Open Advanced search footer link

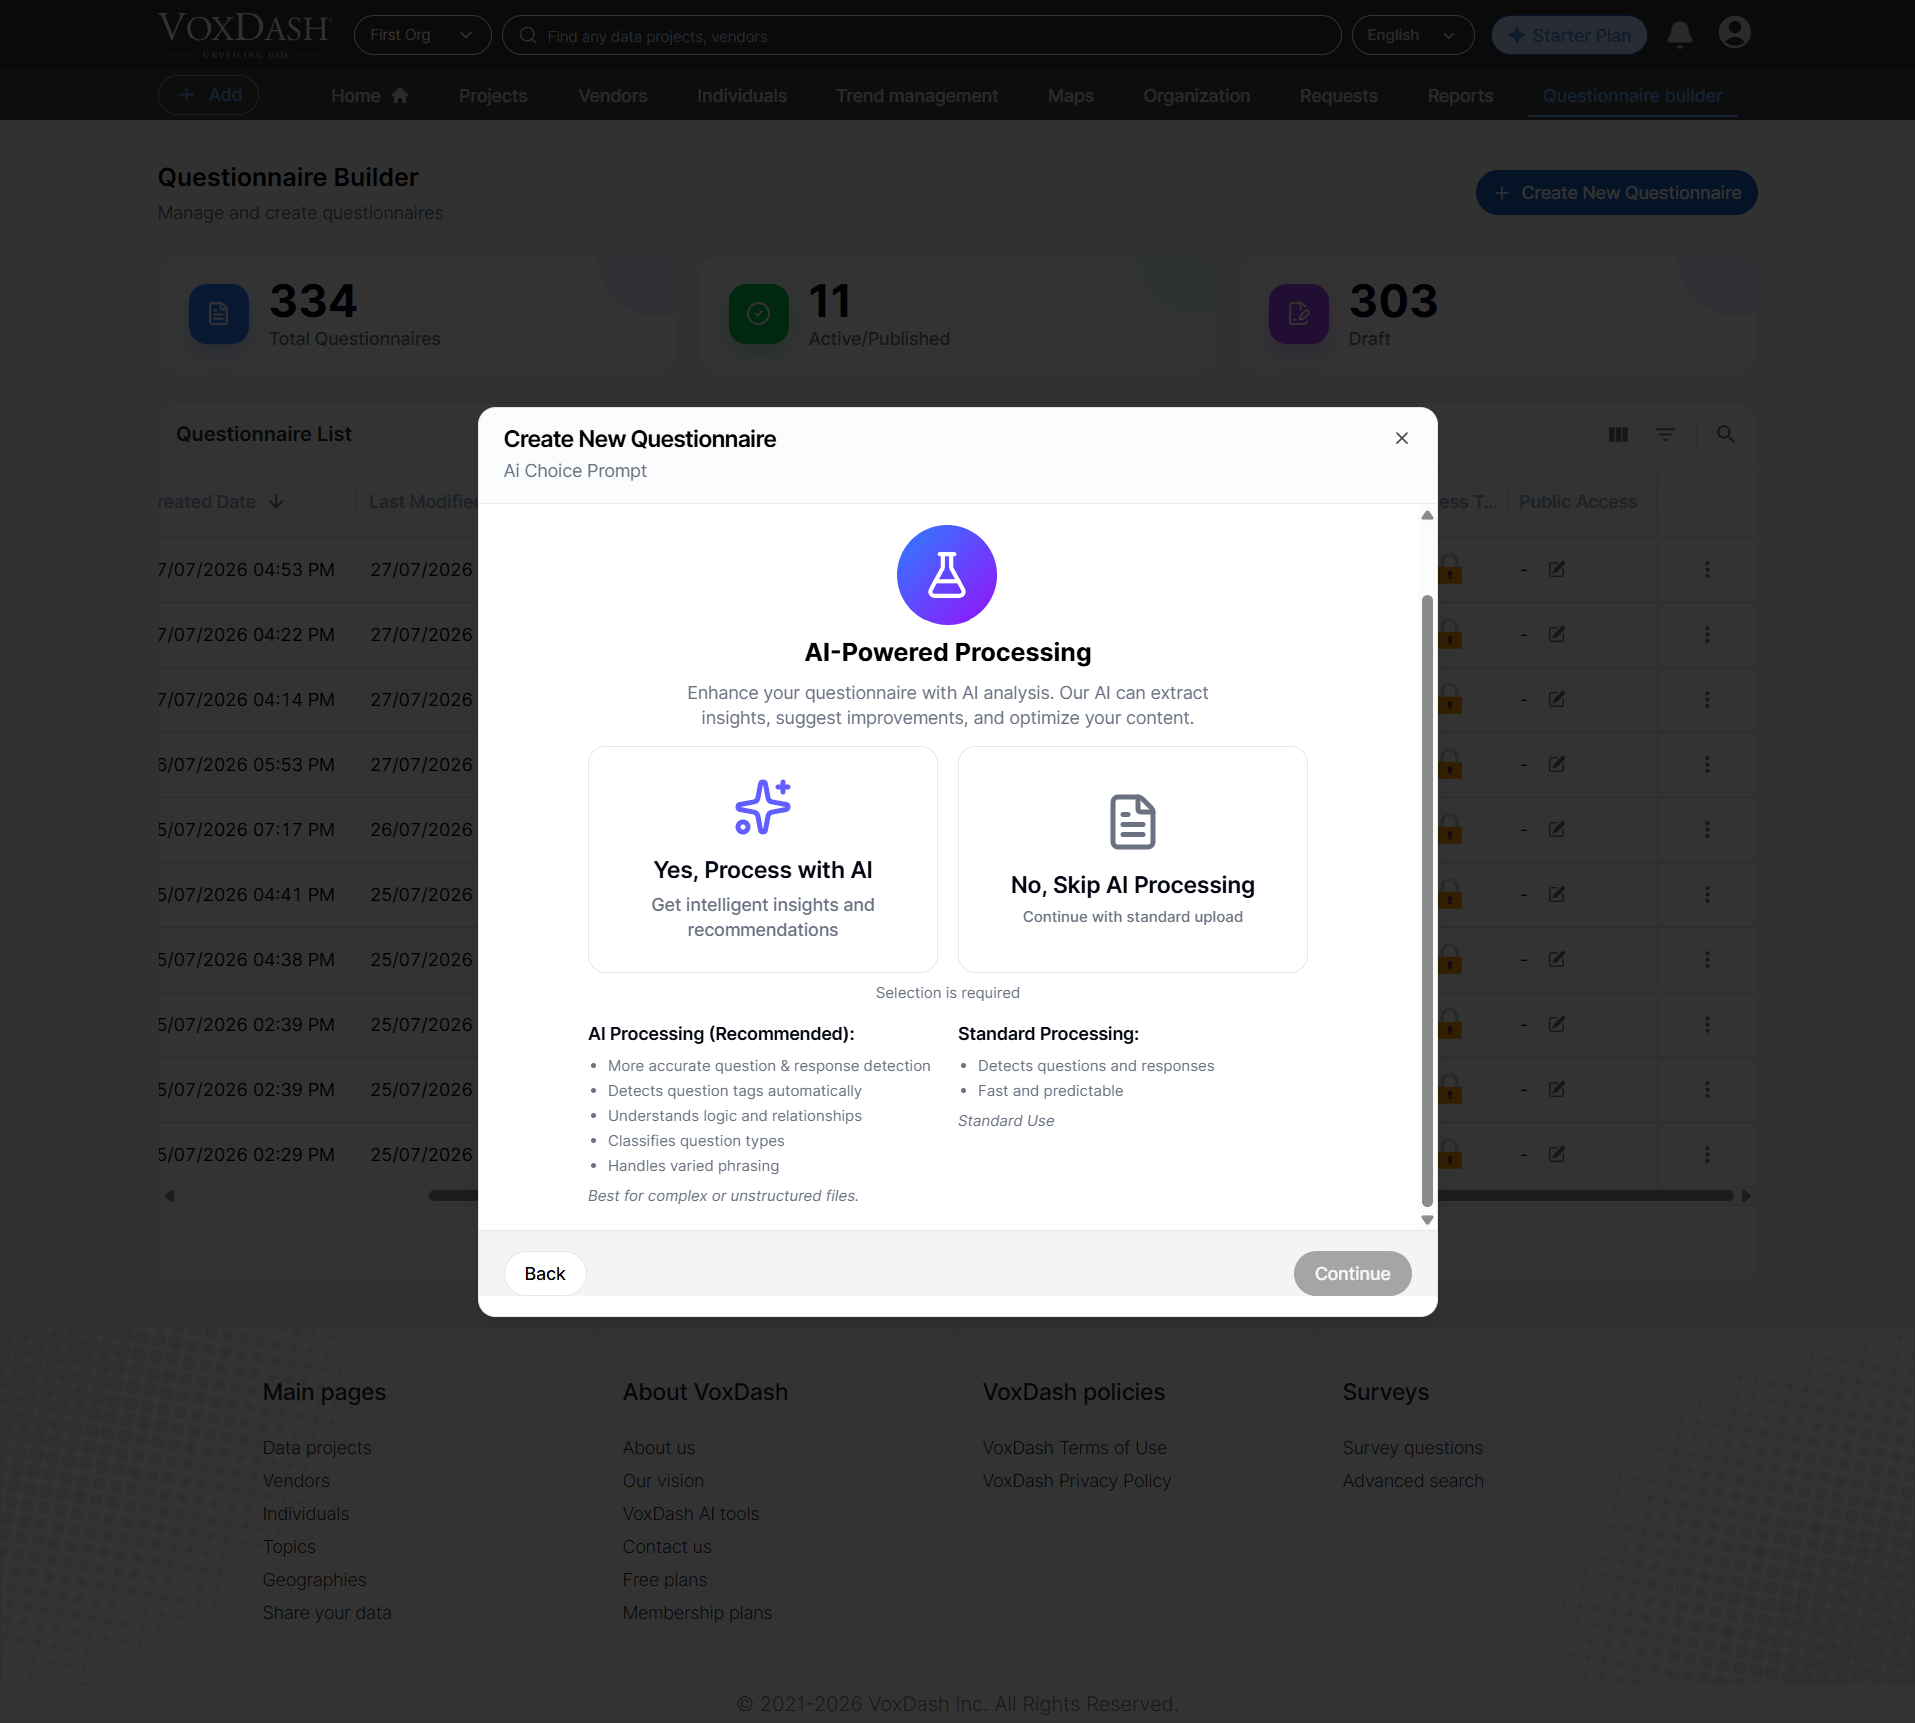(1413, 1480)
